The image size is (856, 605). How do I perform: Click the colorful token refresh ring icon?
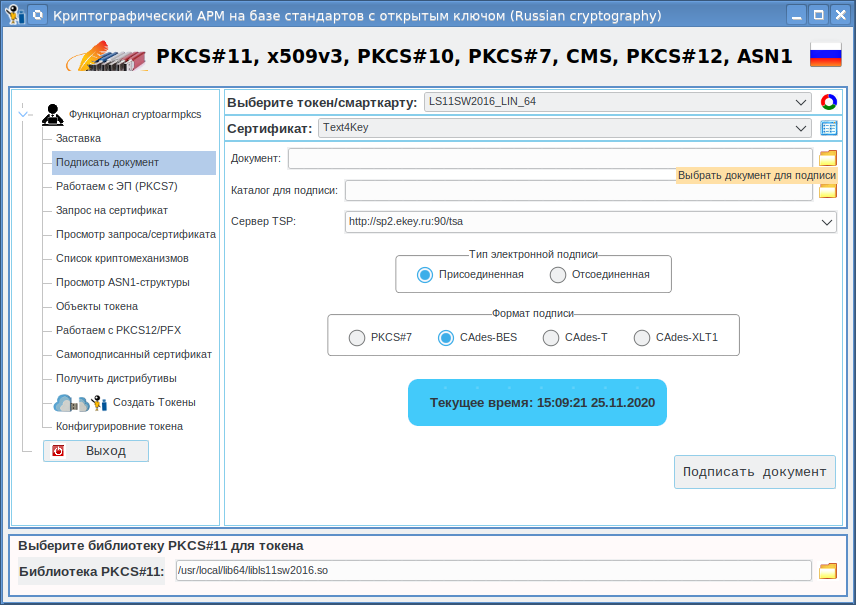pos(828,102)
